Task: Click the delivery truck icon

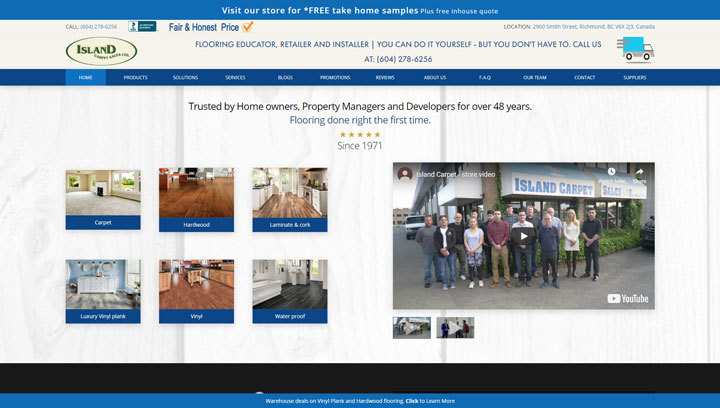Action: point(634,48)
